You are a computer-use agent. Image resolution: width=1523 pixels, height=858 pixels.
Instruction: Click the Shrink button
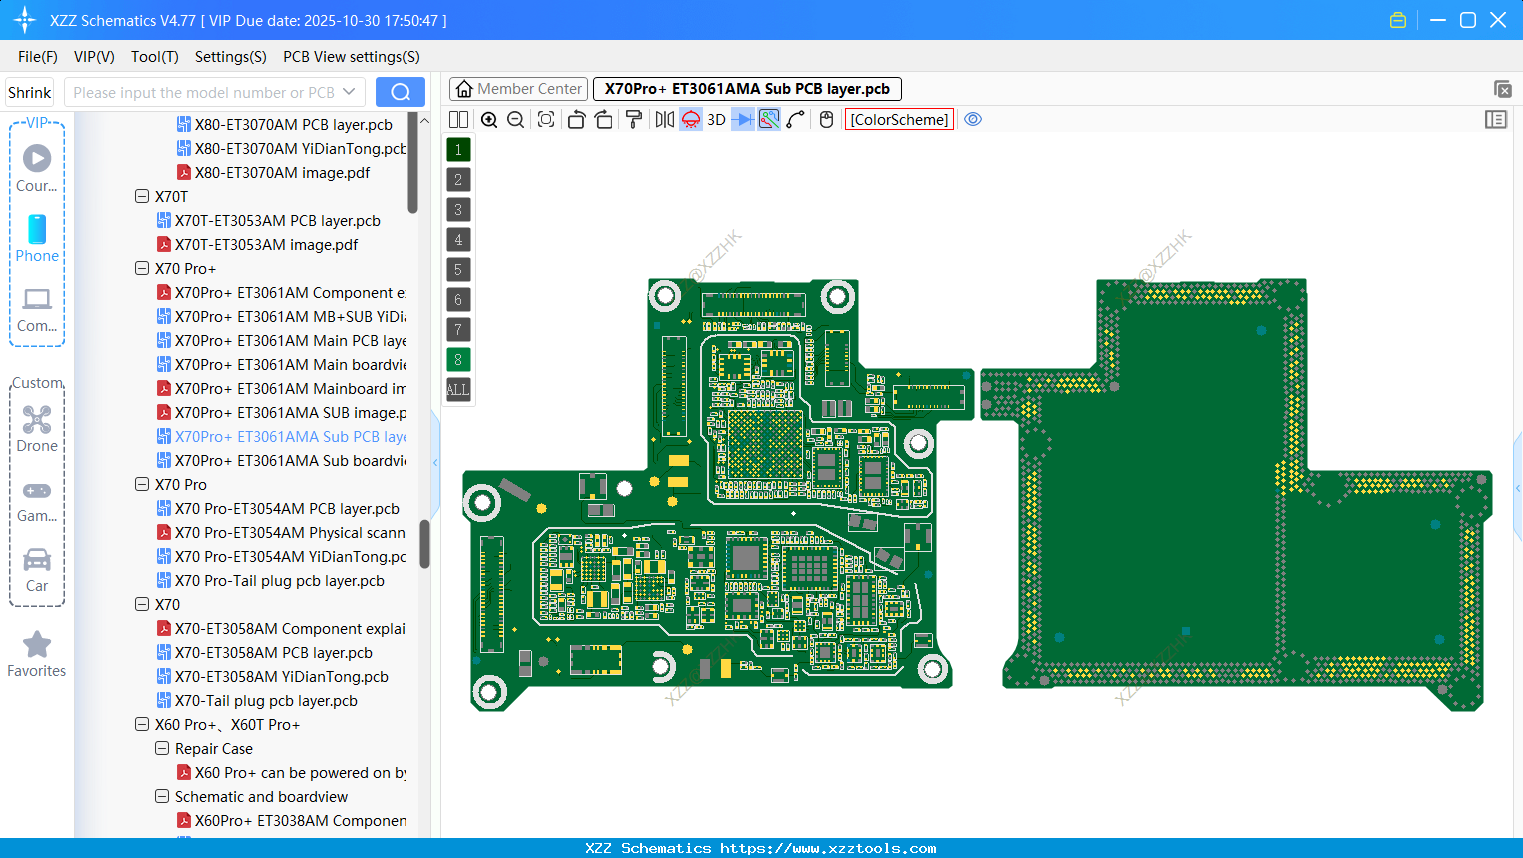[x=30, y=92]
